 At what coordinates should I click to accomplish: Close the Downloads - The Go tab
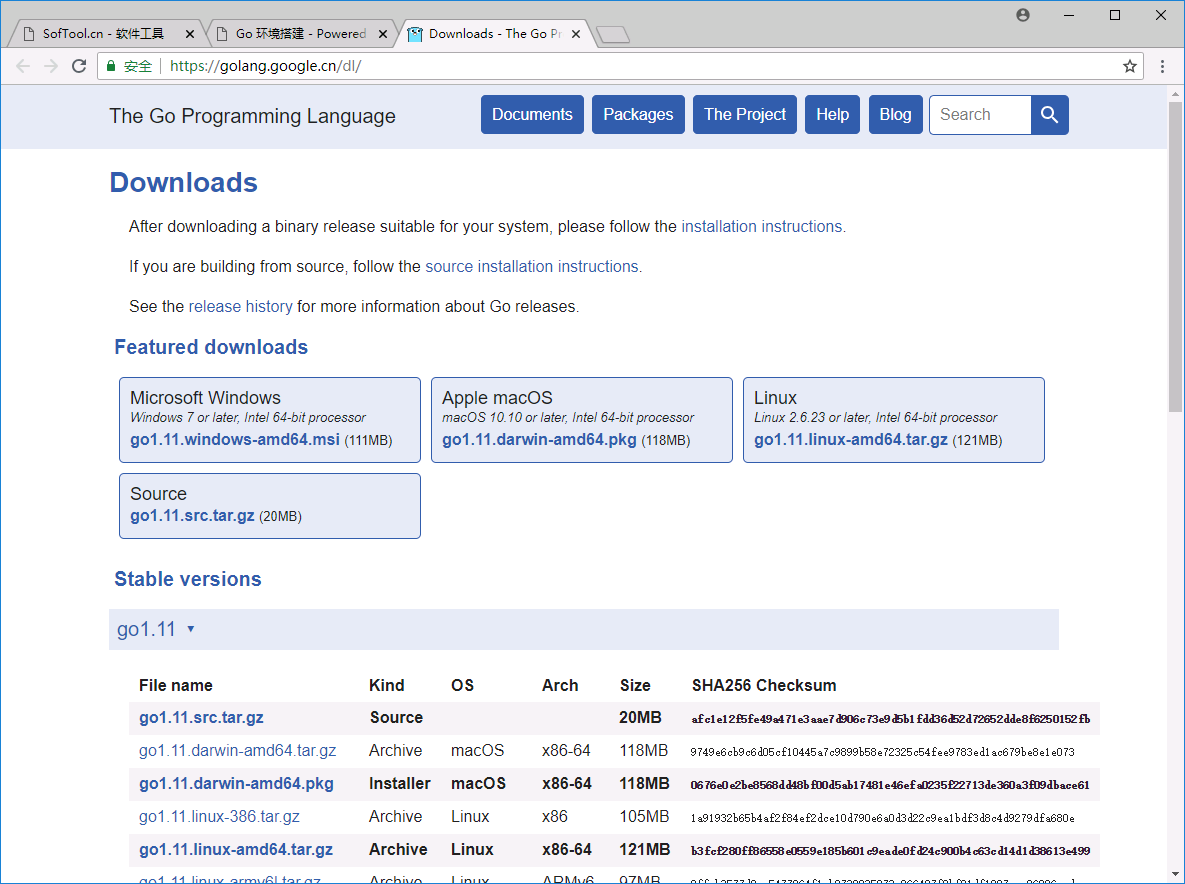point(576,34)
